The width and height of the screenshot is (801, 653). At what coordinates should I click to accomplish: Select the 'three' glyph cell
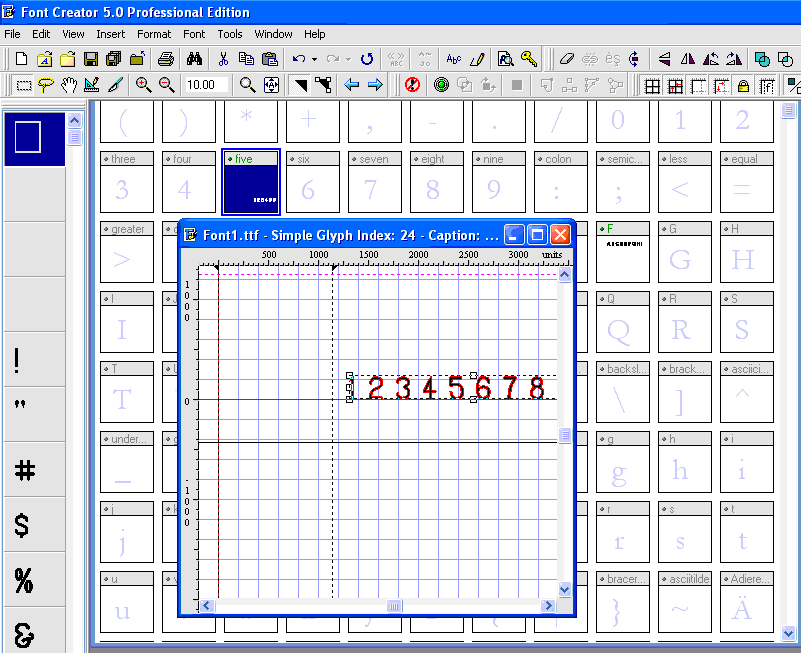(x=127, y=182)
